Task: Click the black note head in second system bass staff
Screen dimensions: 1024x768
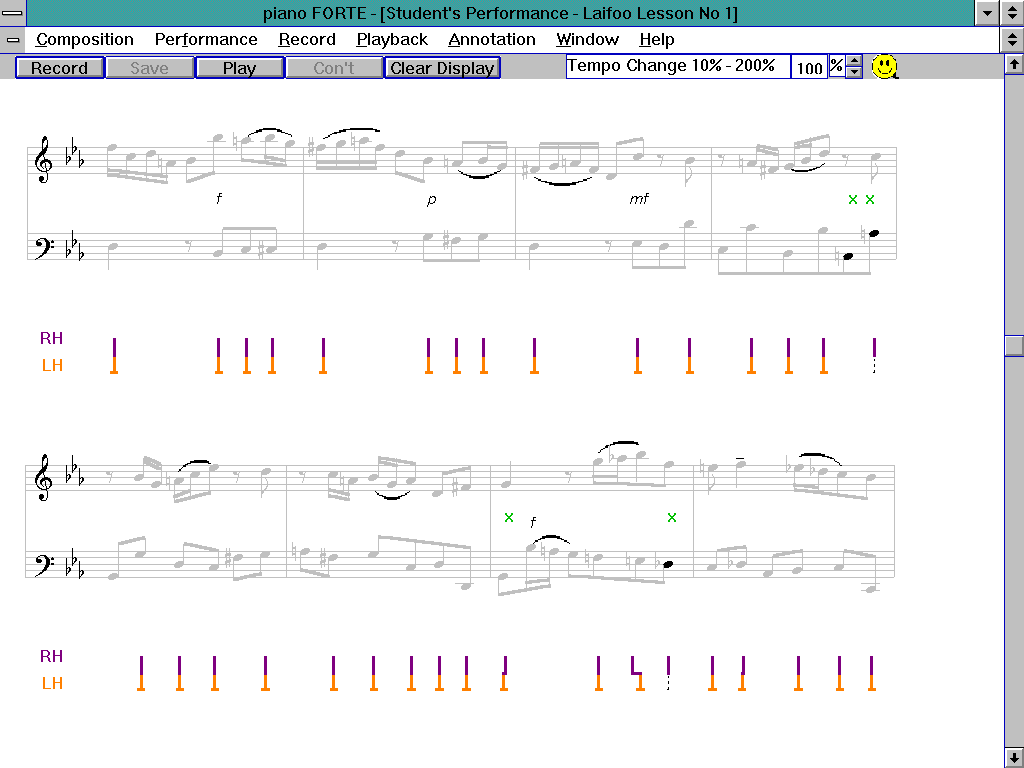Action: (668, 564)
